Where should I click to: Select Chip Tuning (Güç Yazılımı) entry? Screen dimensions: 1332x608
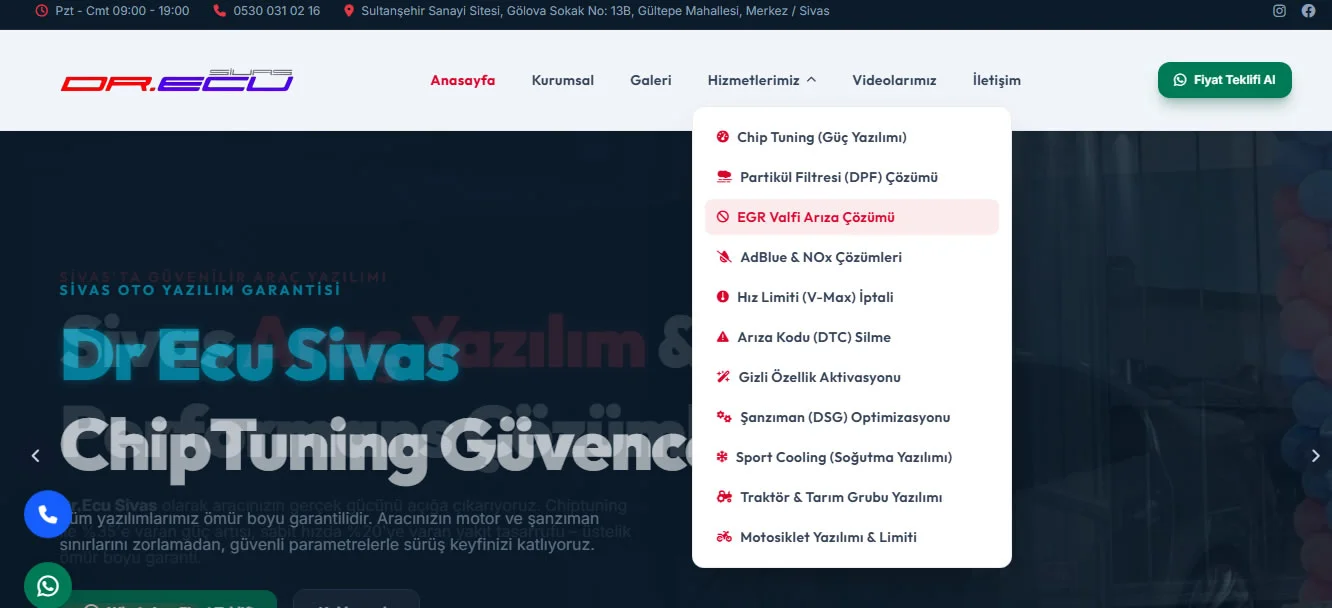[x=852, y=137]
